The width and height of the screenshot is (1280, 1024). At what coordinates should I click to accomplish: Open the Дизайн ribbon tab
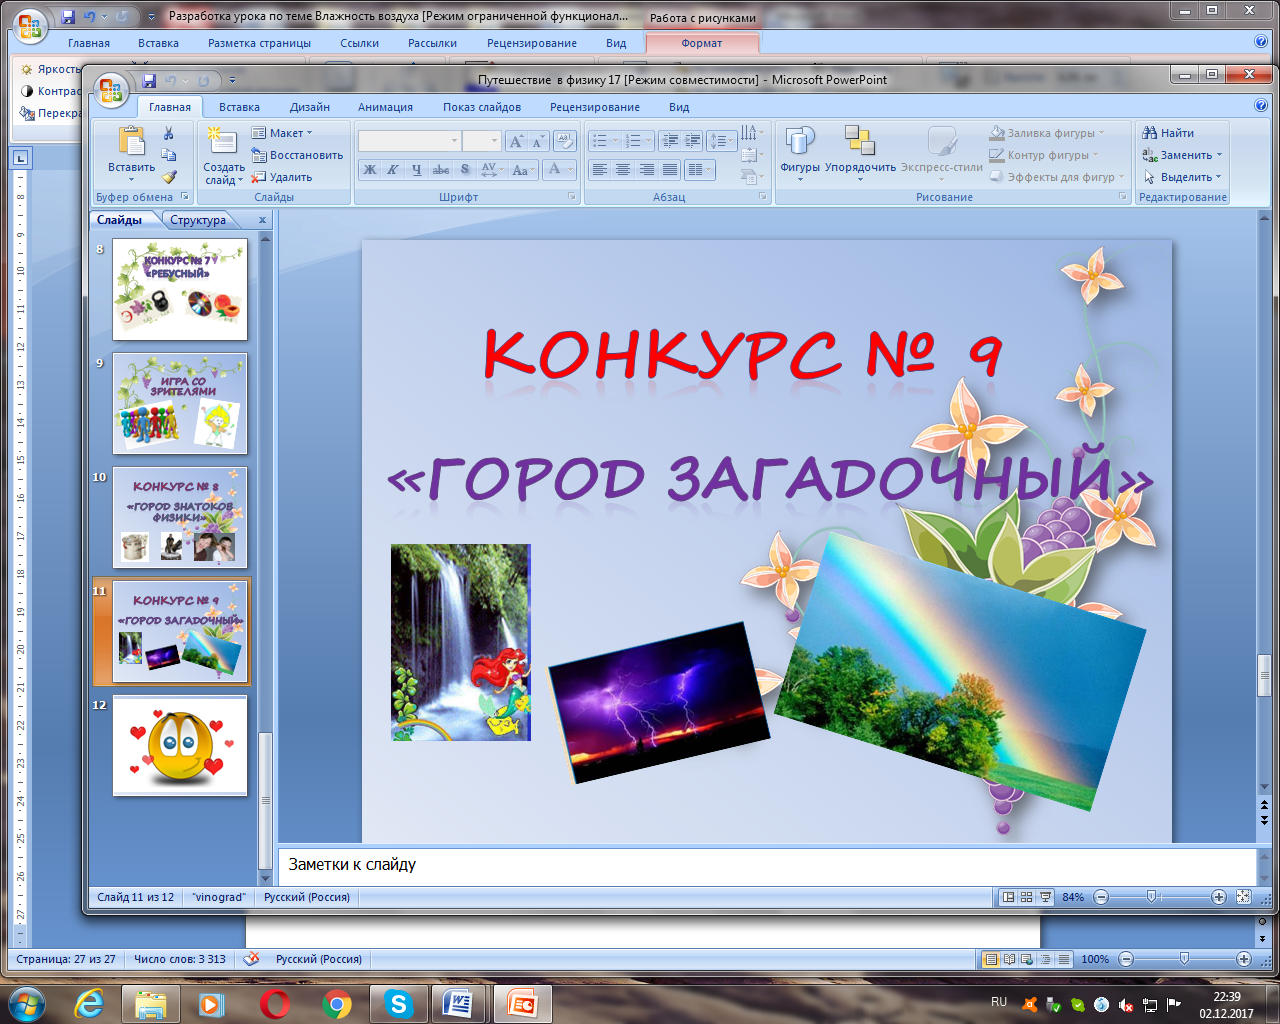[310, 107]
